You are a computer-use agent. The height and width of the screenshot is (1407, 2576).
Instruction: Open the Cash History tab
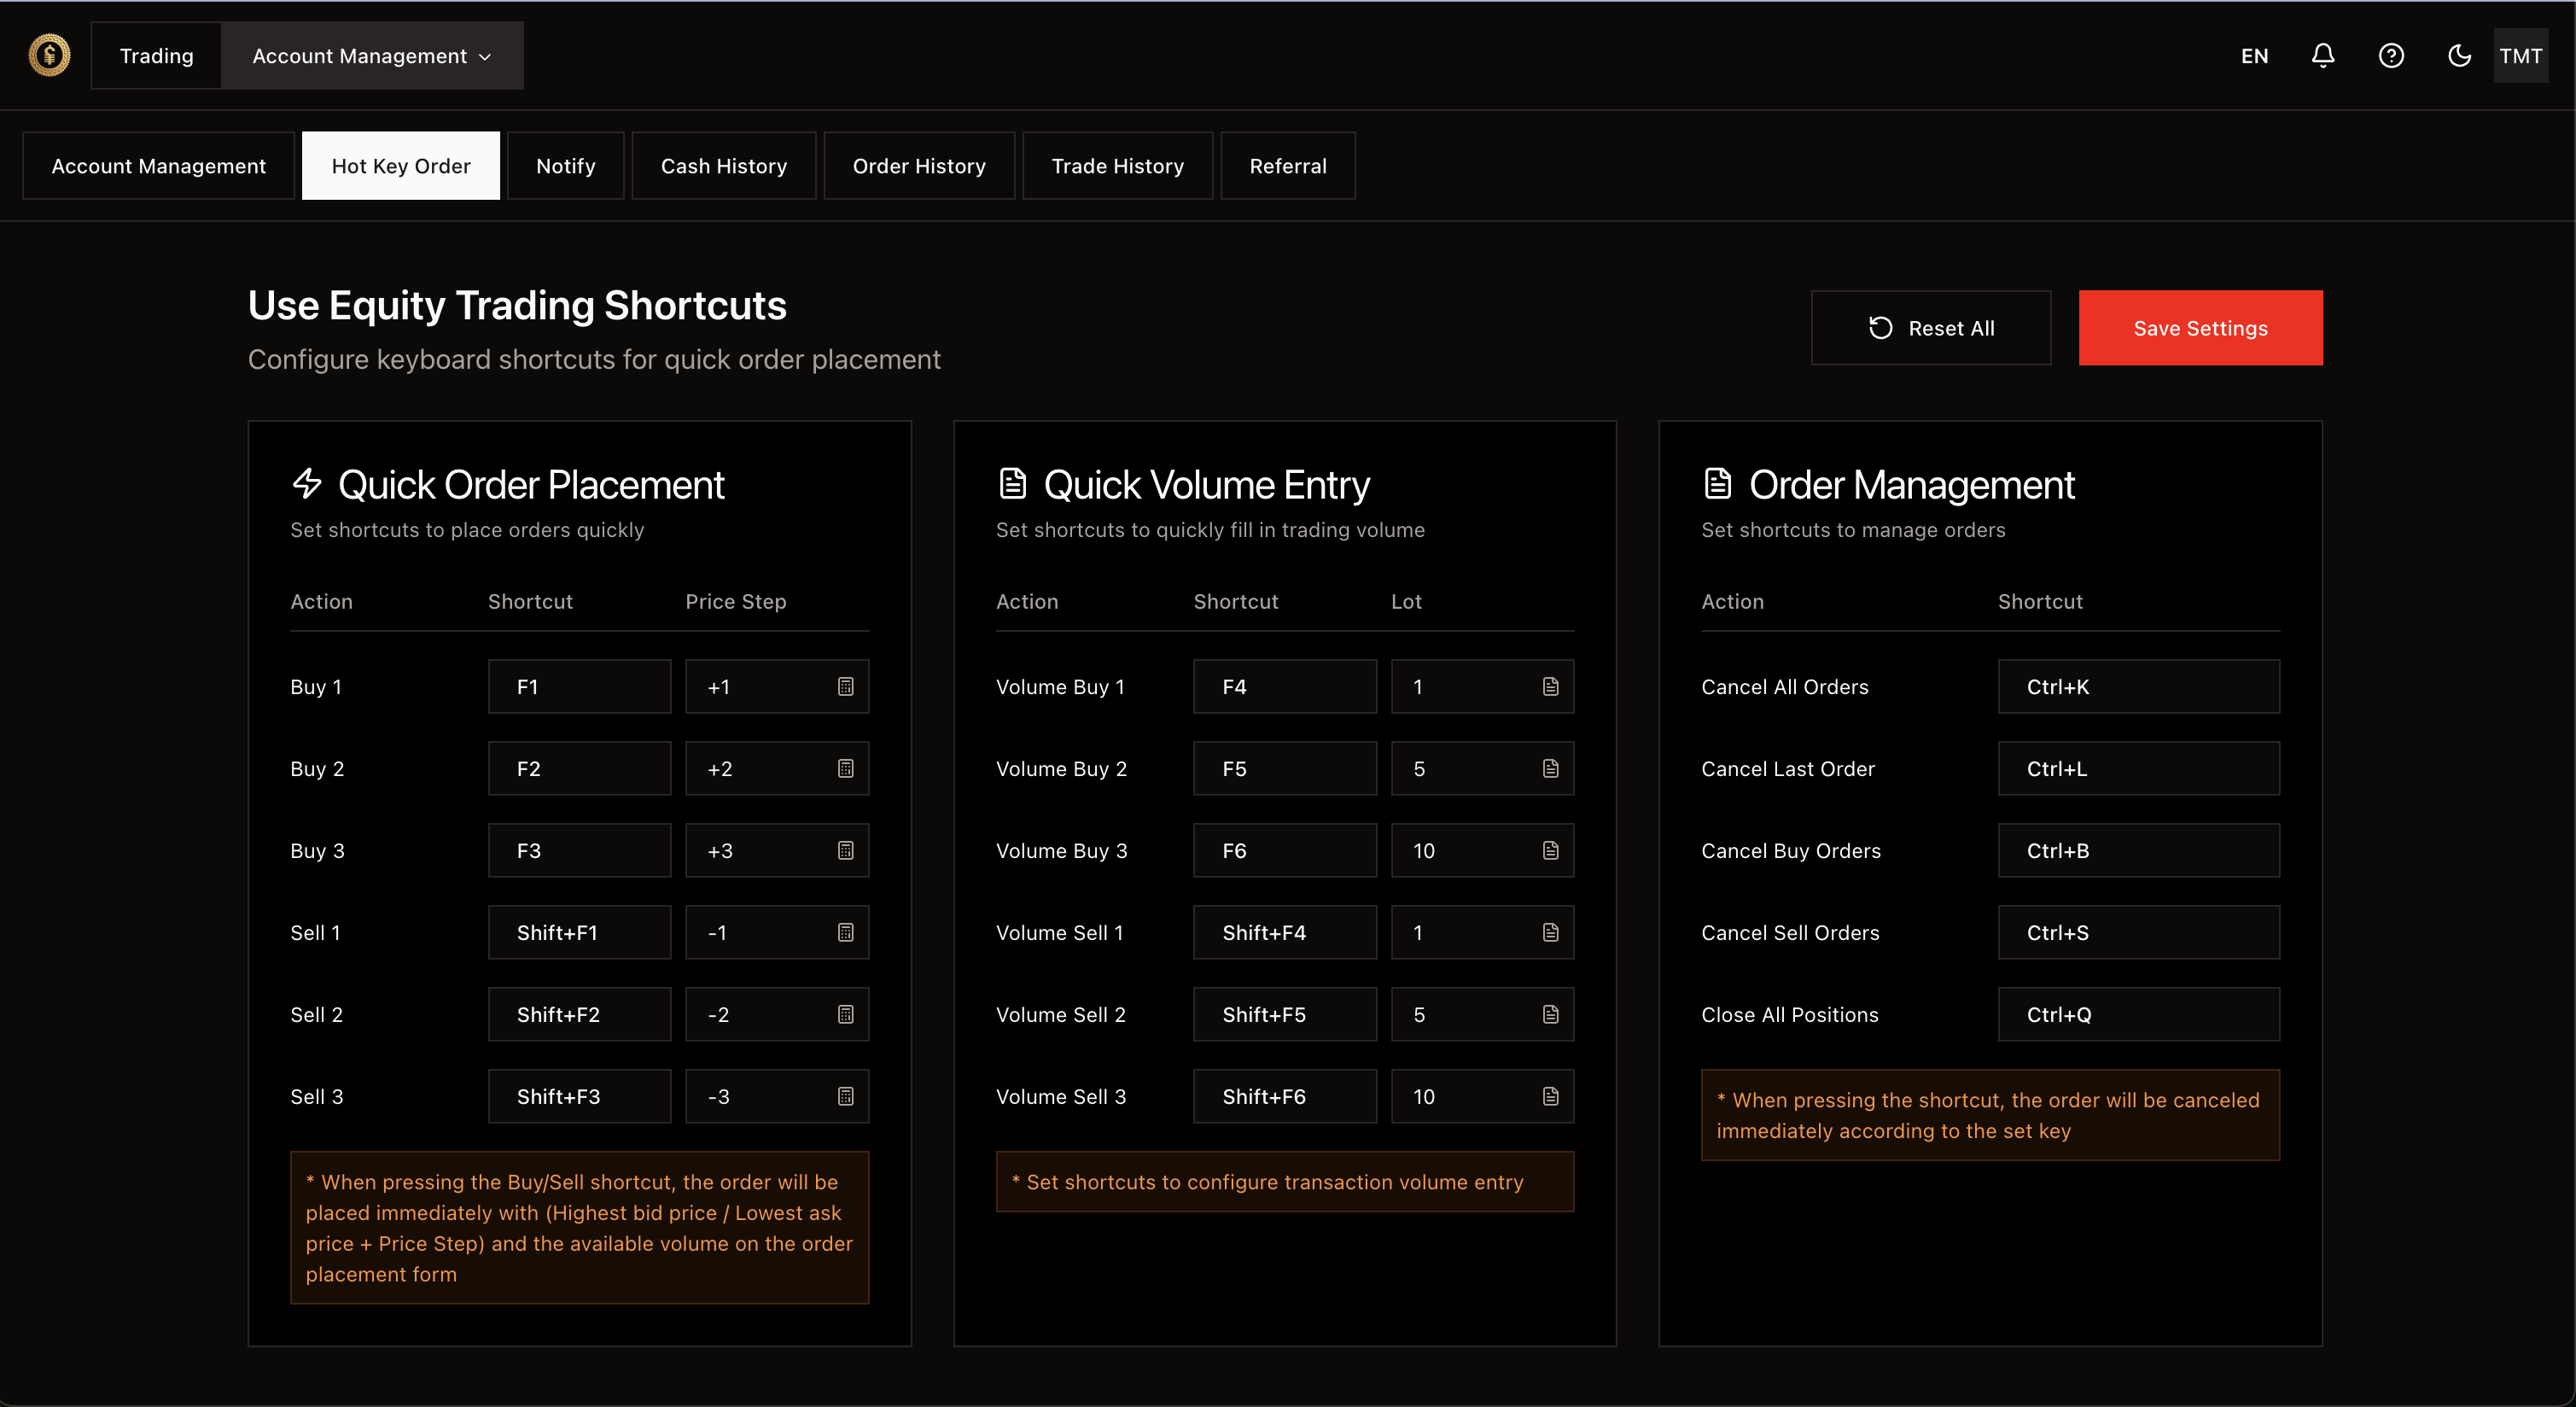723,166
